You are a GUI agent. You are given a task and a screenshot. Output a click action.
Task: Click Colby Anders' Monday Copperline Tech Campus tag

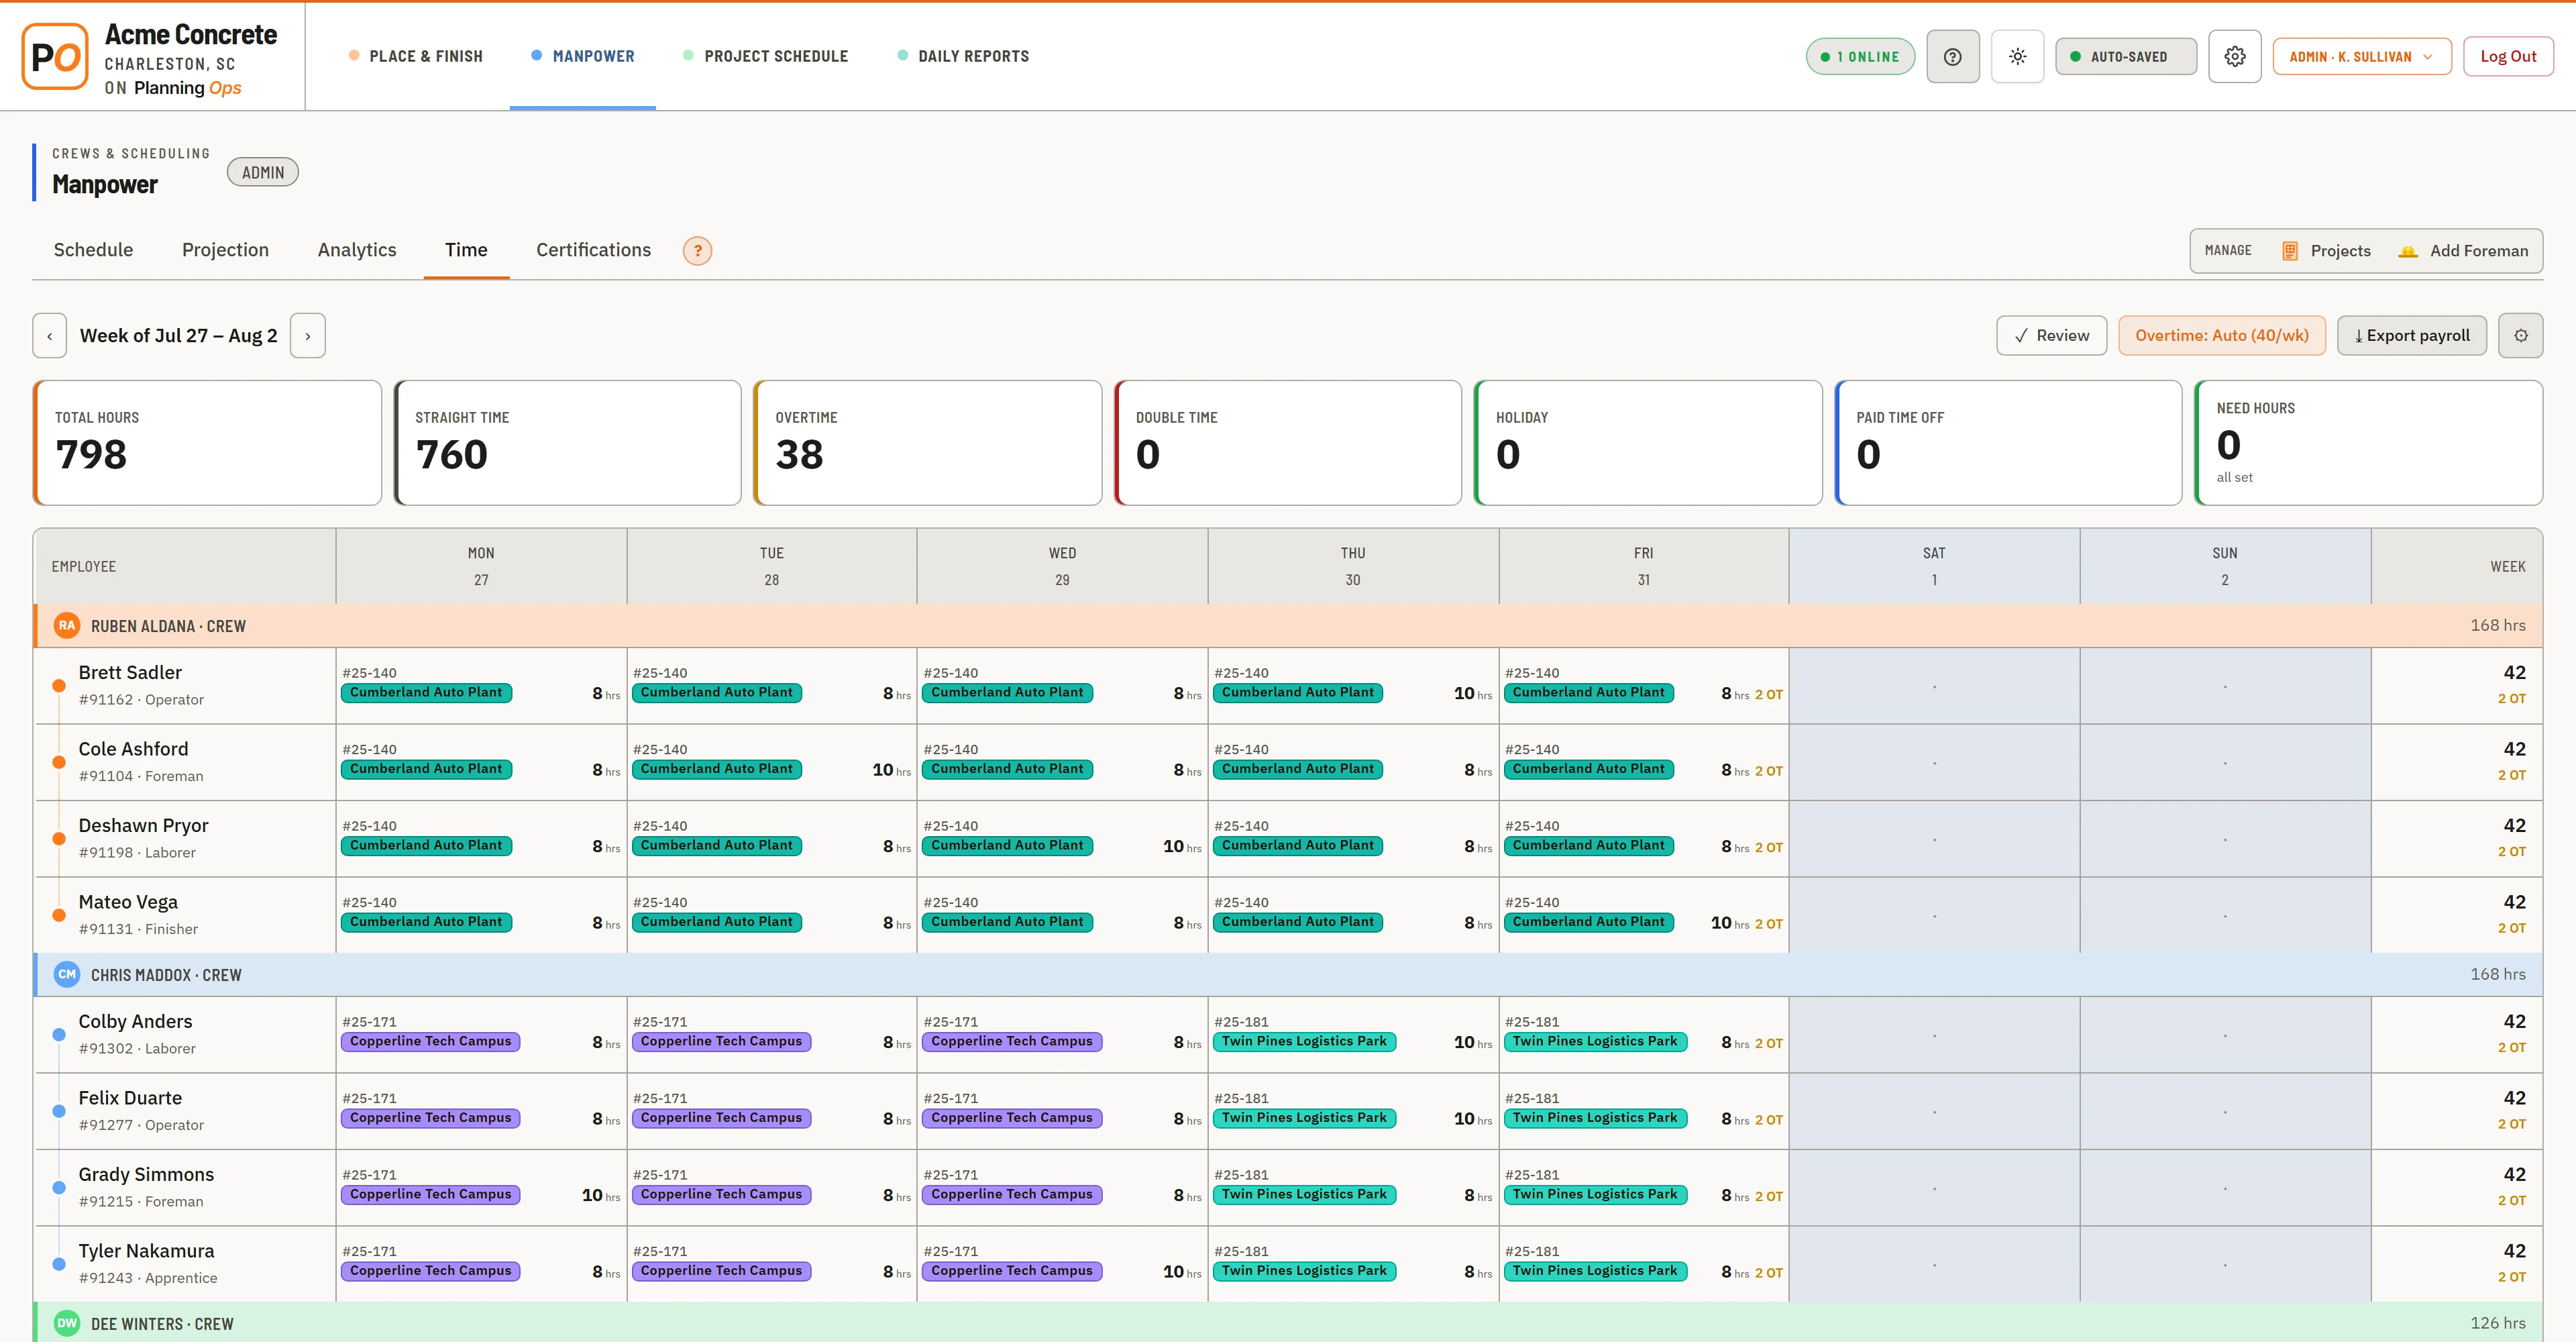pyautogui.click(x=430, y=1042)
